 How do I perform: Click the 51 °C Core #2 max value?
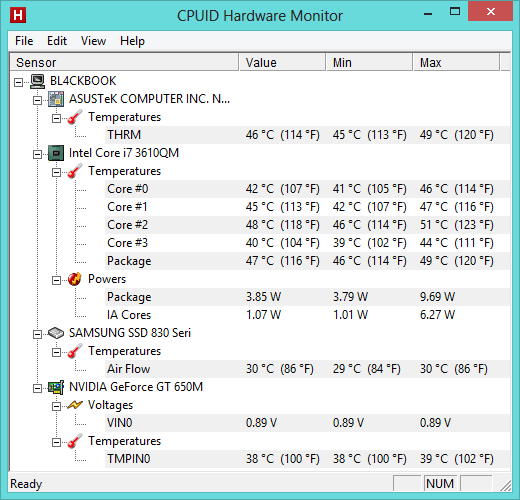[456, 225]
